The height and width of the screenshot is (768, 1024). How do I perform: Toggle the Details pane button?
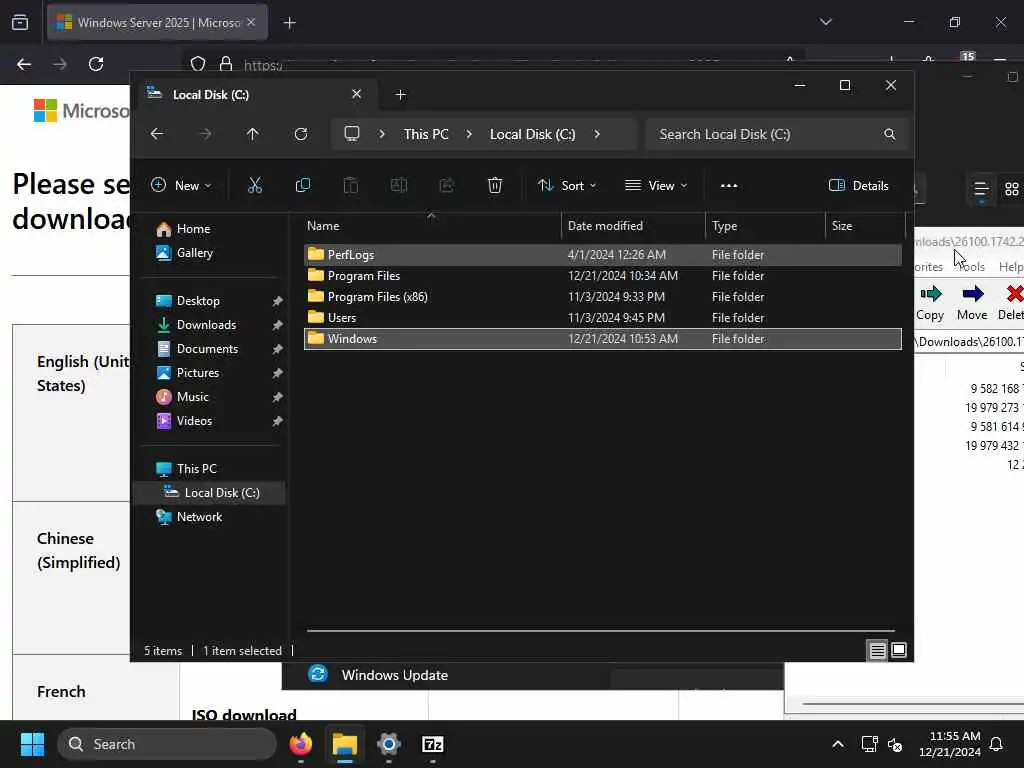tap(859, 185)
